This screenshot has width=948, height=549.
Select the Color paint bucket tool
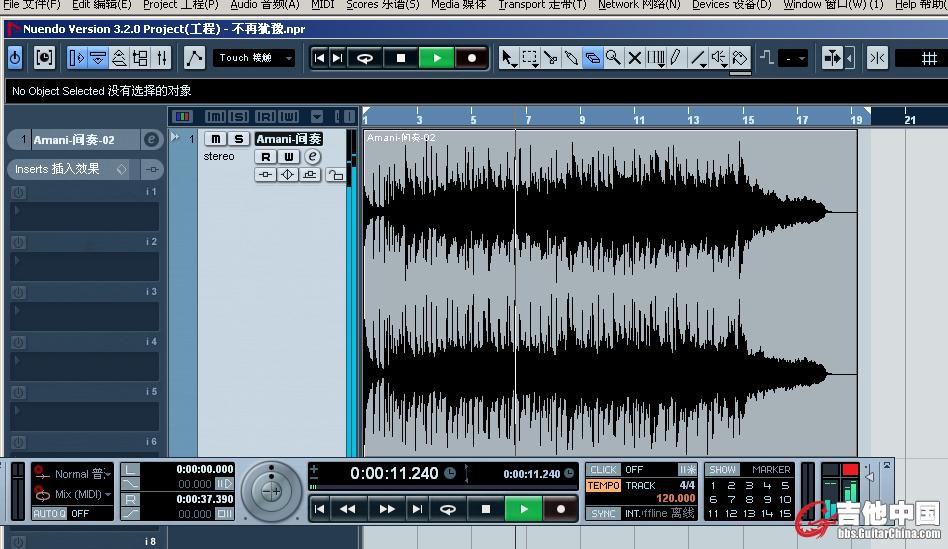[x=739, y=58]
